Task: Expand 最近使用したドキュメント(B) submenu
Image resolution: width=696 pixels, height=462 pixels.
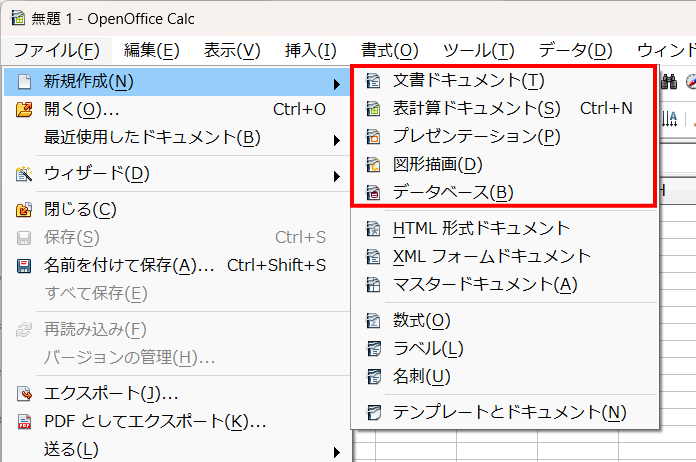Action: (177, 138)
